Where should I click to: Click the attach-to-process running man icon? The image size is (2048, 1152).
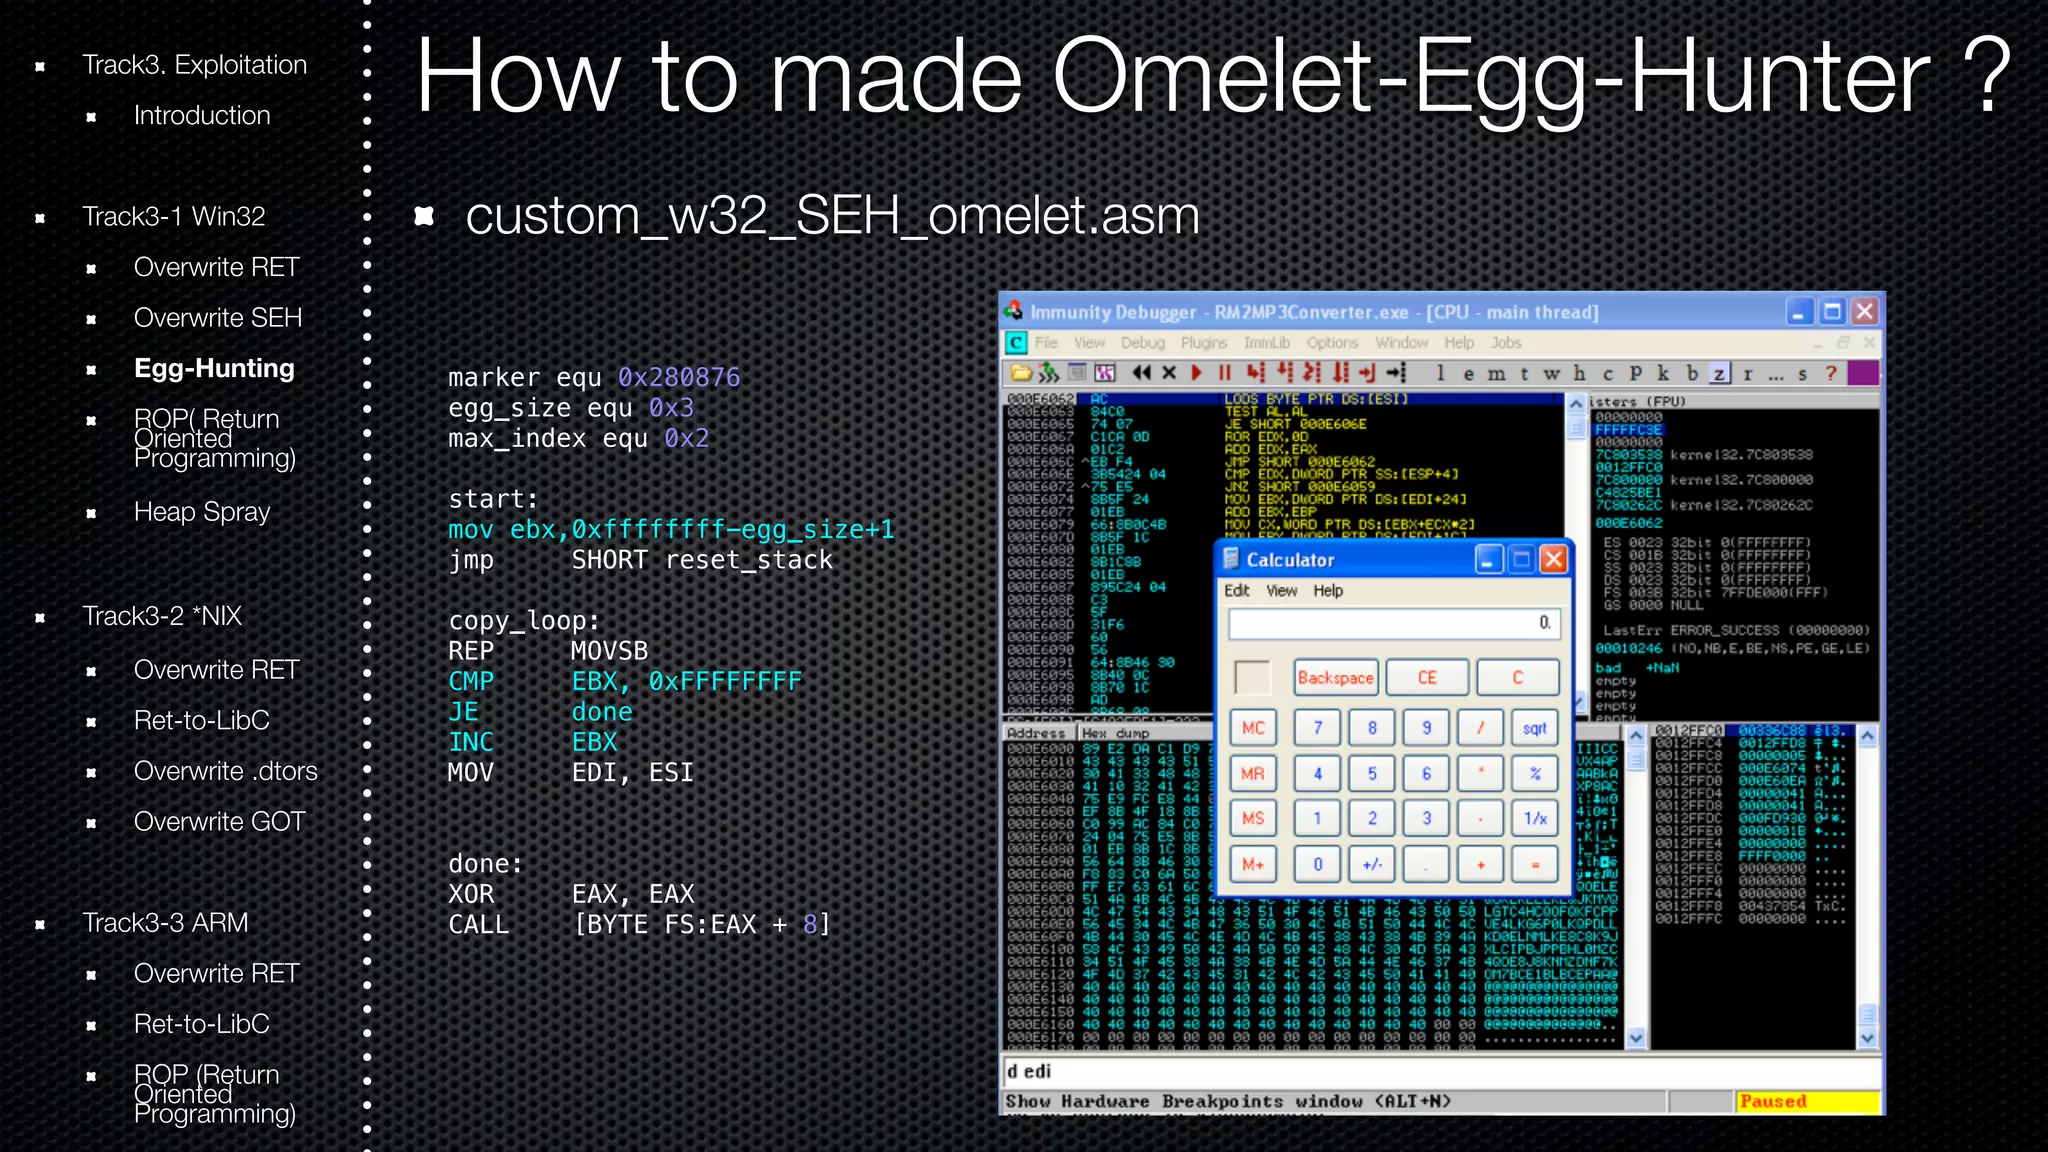click(x=1048, y=373)
